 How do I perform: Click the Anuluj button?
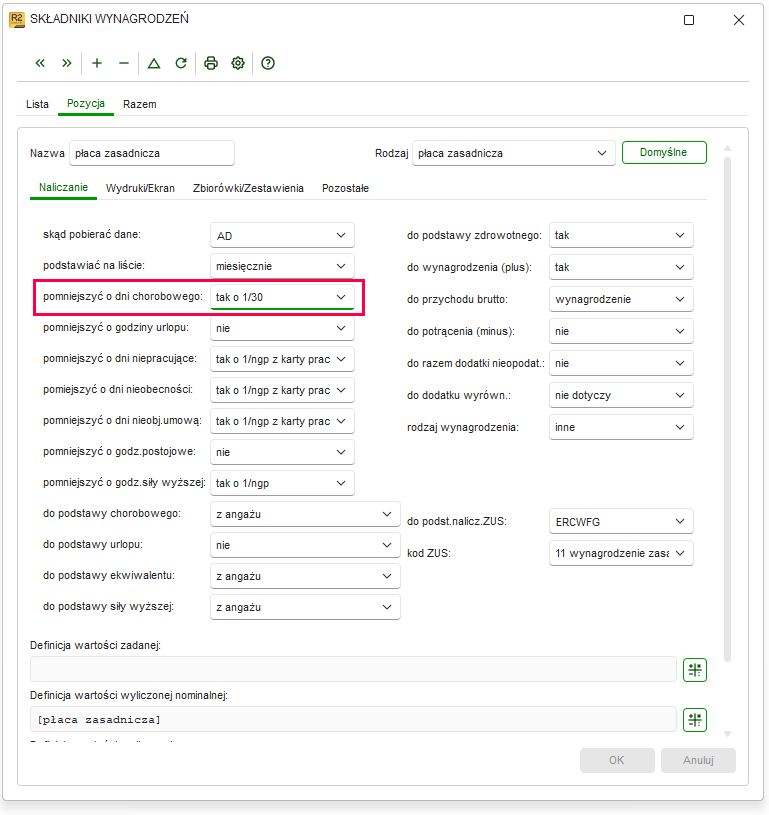click(698, 760)
